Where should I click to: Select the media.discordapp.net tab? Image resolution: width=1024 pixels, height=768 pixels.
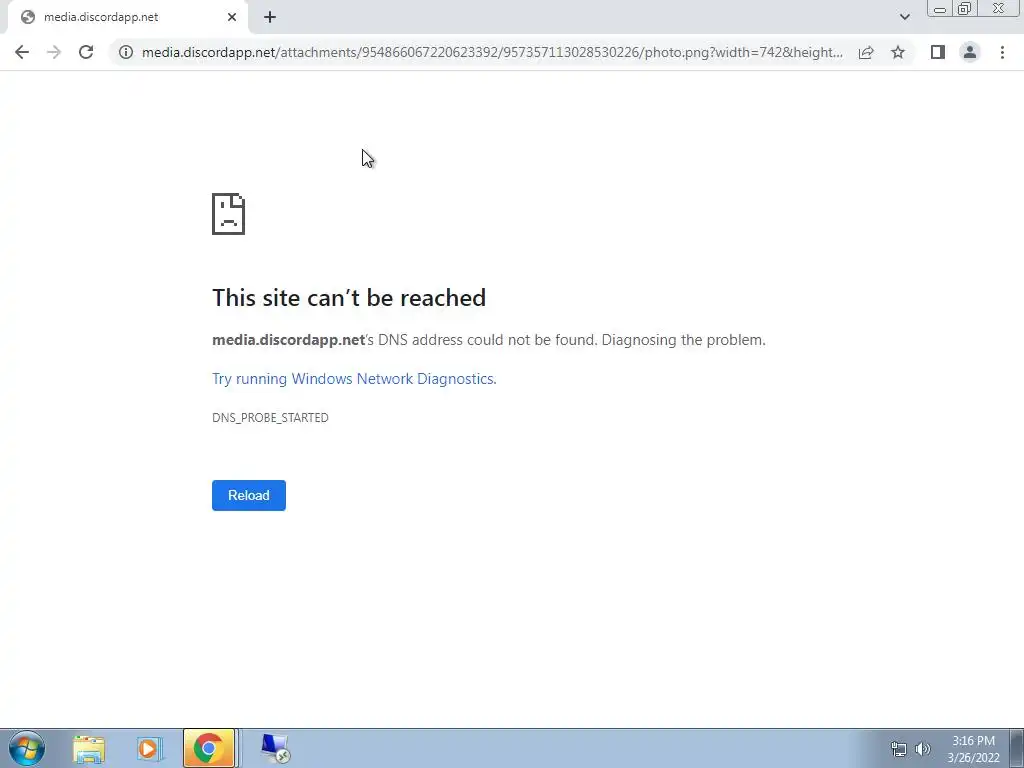click(x=127, y=18)
